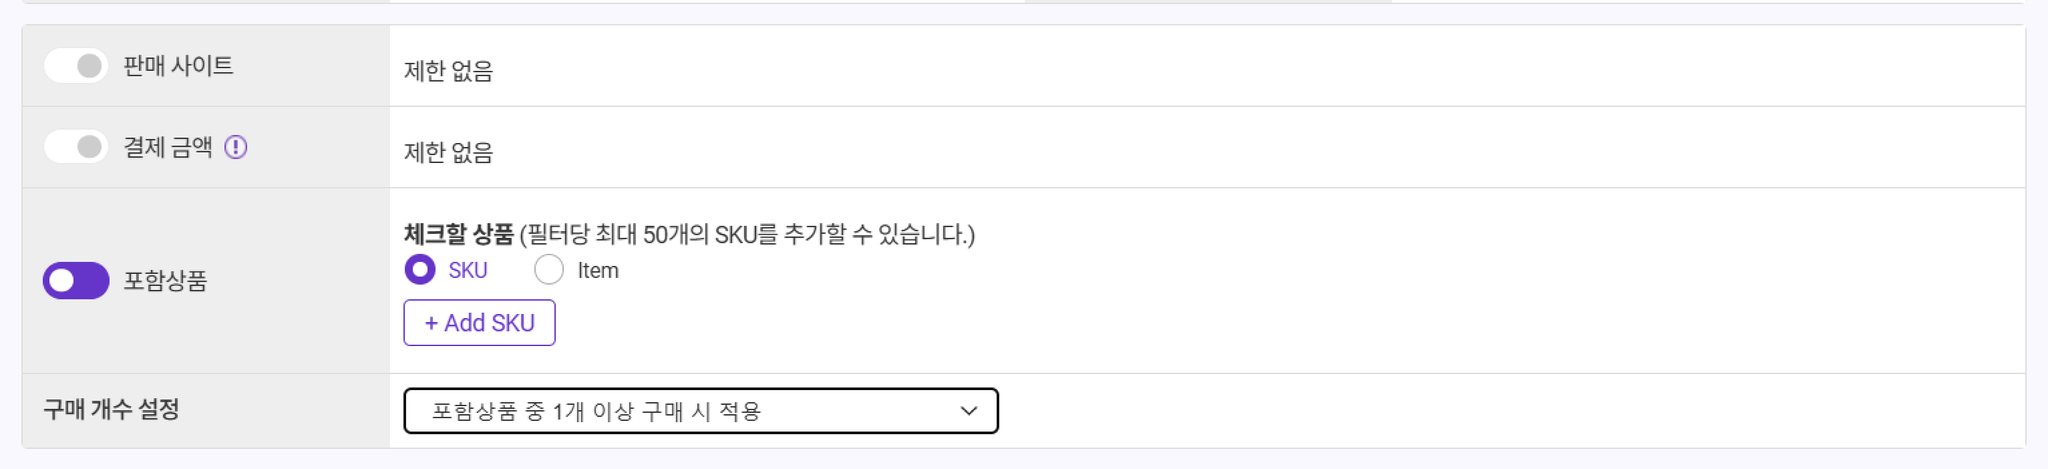2048x469 pixels.
Task: Click the plus sign on Add SKU
Action: [x=431, y=323]
